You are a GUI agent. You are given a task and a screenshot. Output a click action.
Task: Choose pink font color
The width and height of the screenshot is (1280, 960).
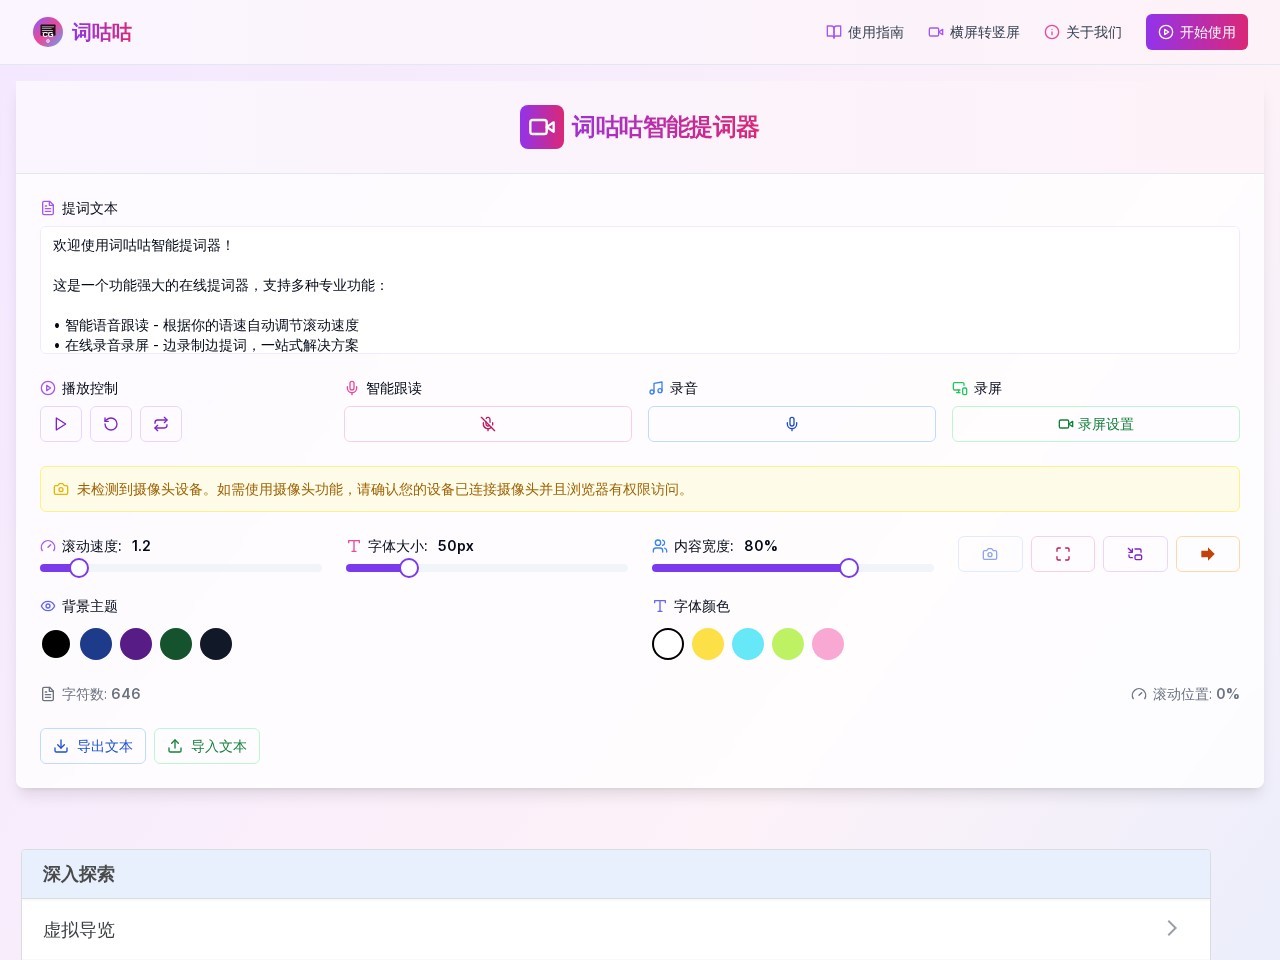click(x=828, y=644)
